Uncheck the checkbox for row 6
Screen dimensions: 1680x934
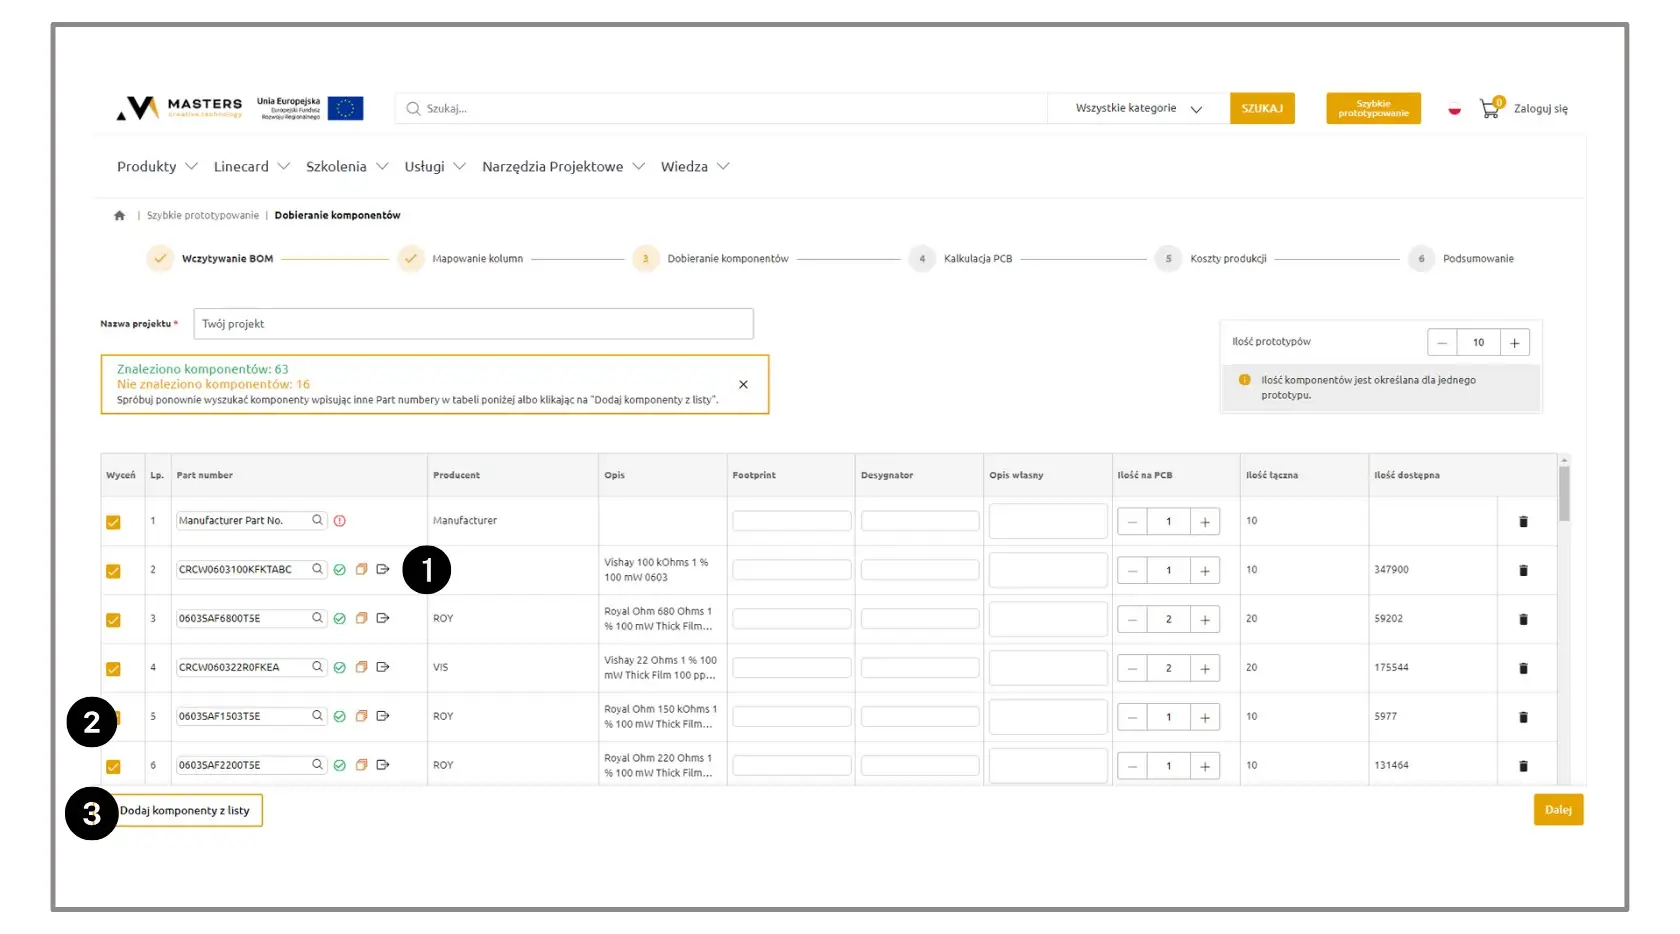(x=113, y=767)
